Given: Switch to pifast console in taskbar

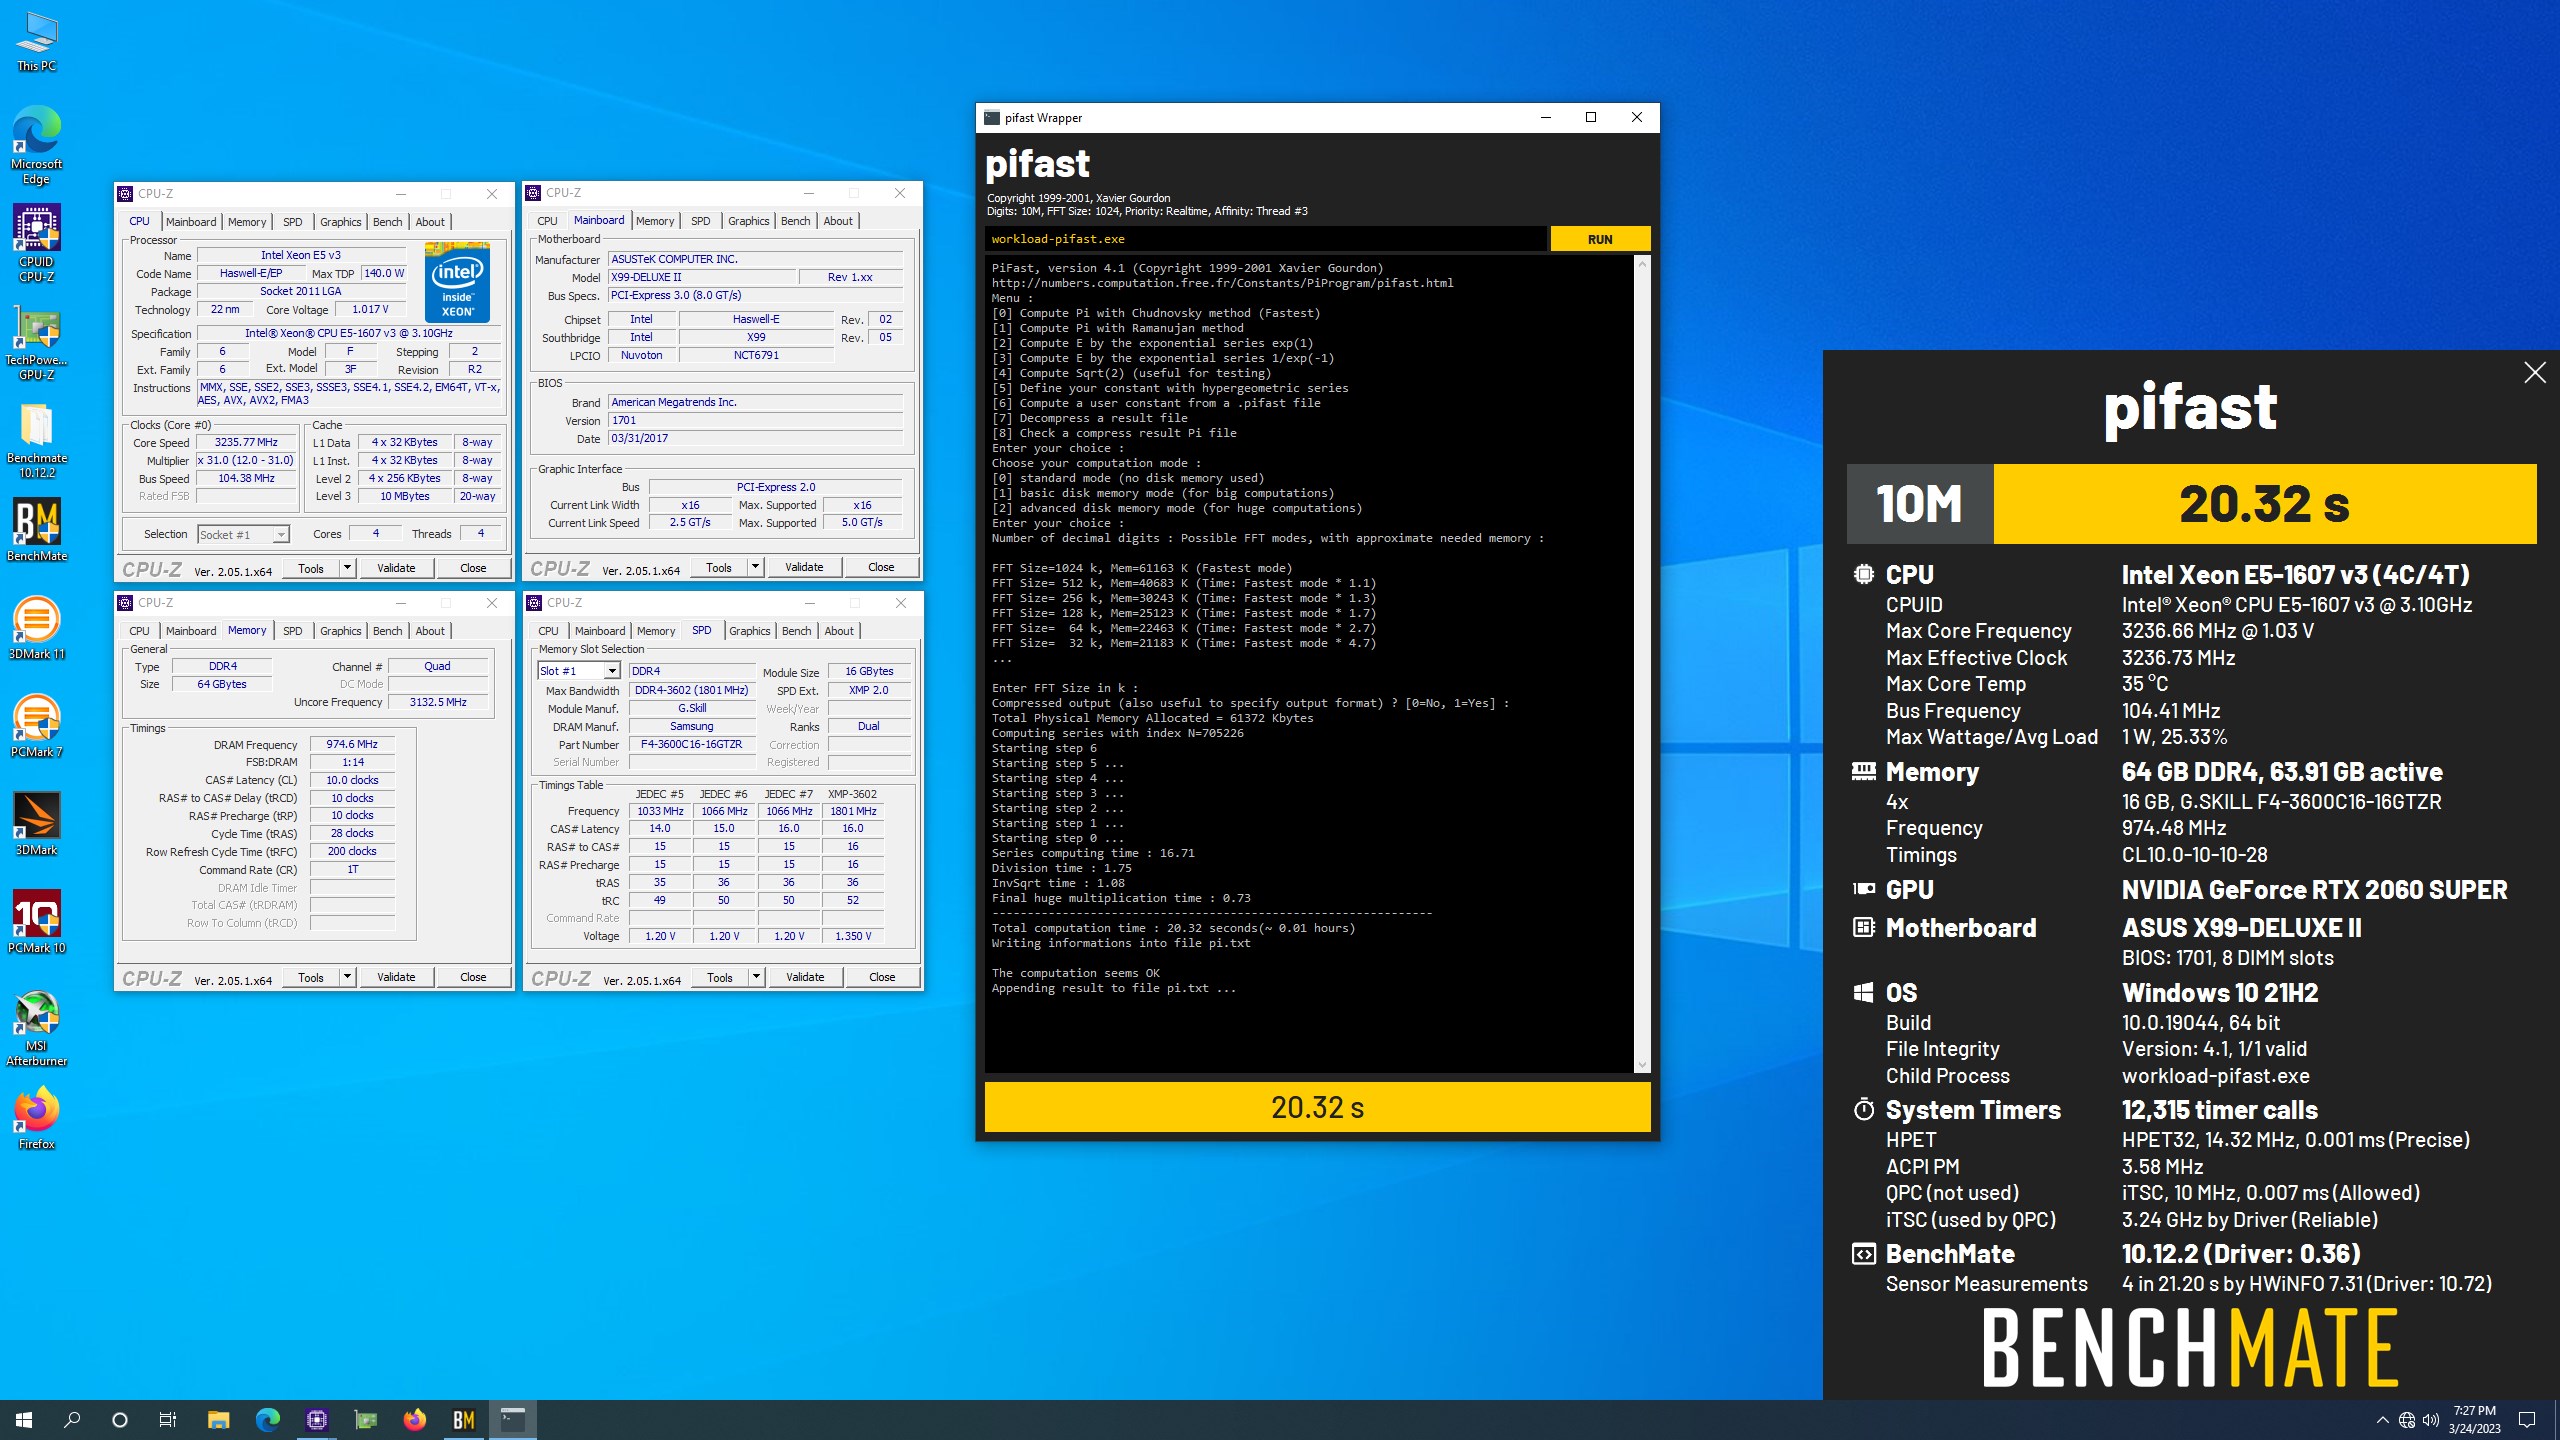Looking at the screenshot, I should point(512,1420).
